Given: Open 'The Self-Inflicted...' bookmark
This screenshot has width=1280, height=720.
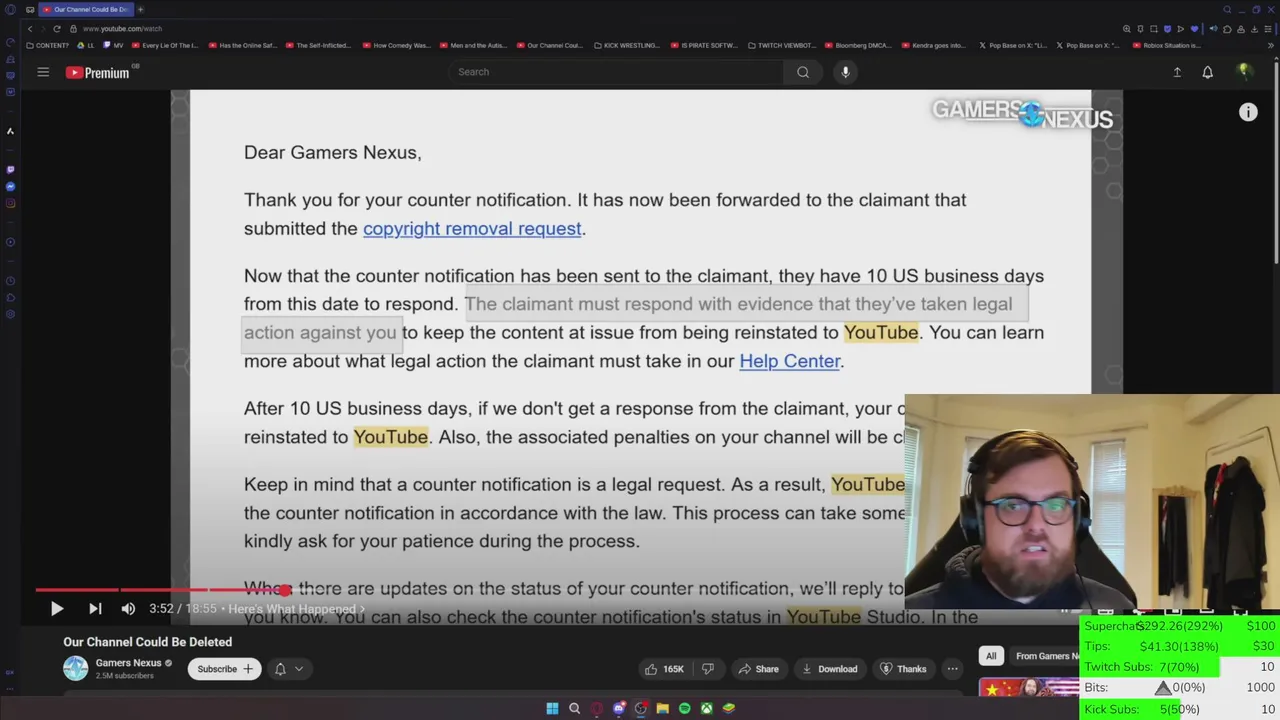Looking at the screenshot, I should pos(318,45).
